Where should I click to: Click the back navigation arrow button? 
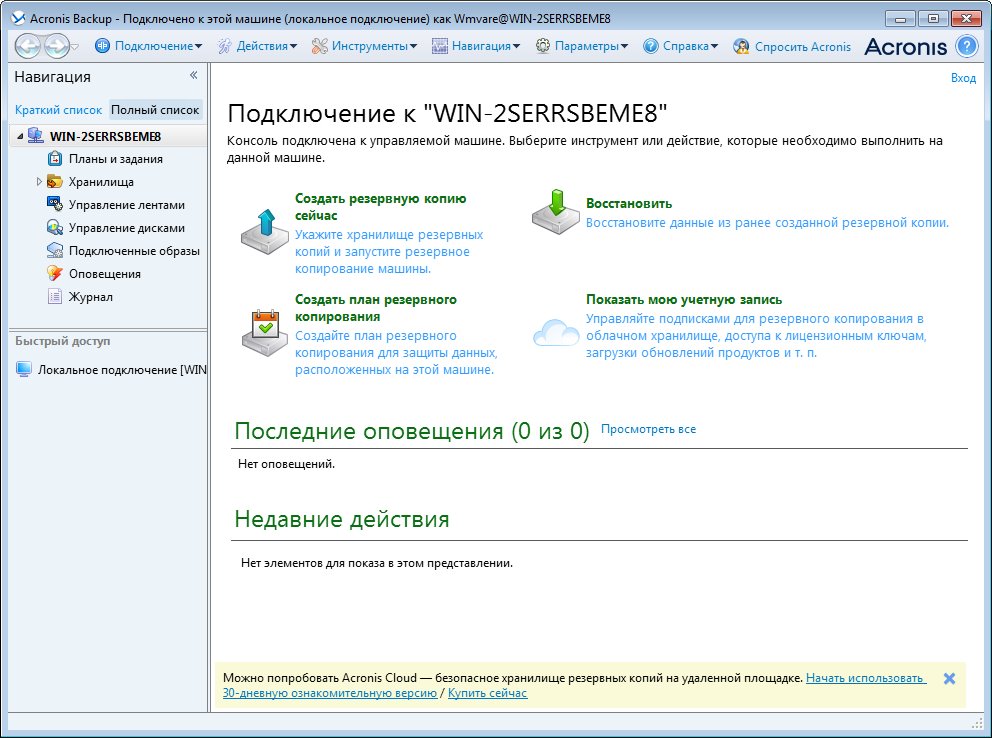pyautogui.click(x=28, y=46)
